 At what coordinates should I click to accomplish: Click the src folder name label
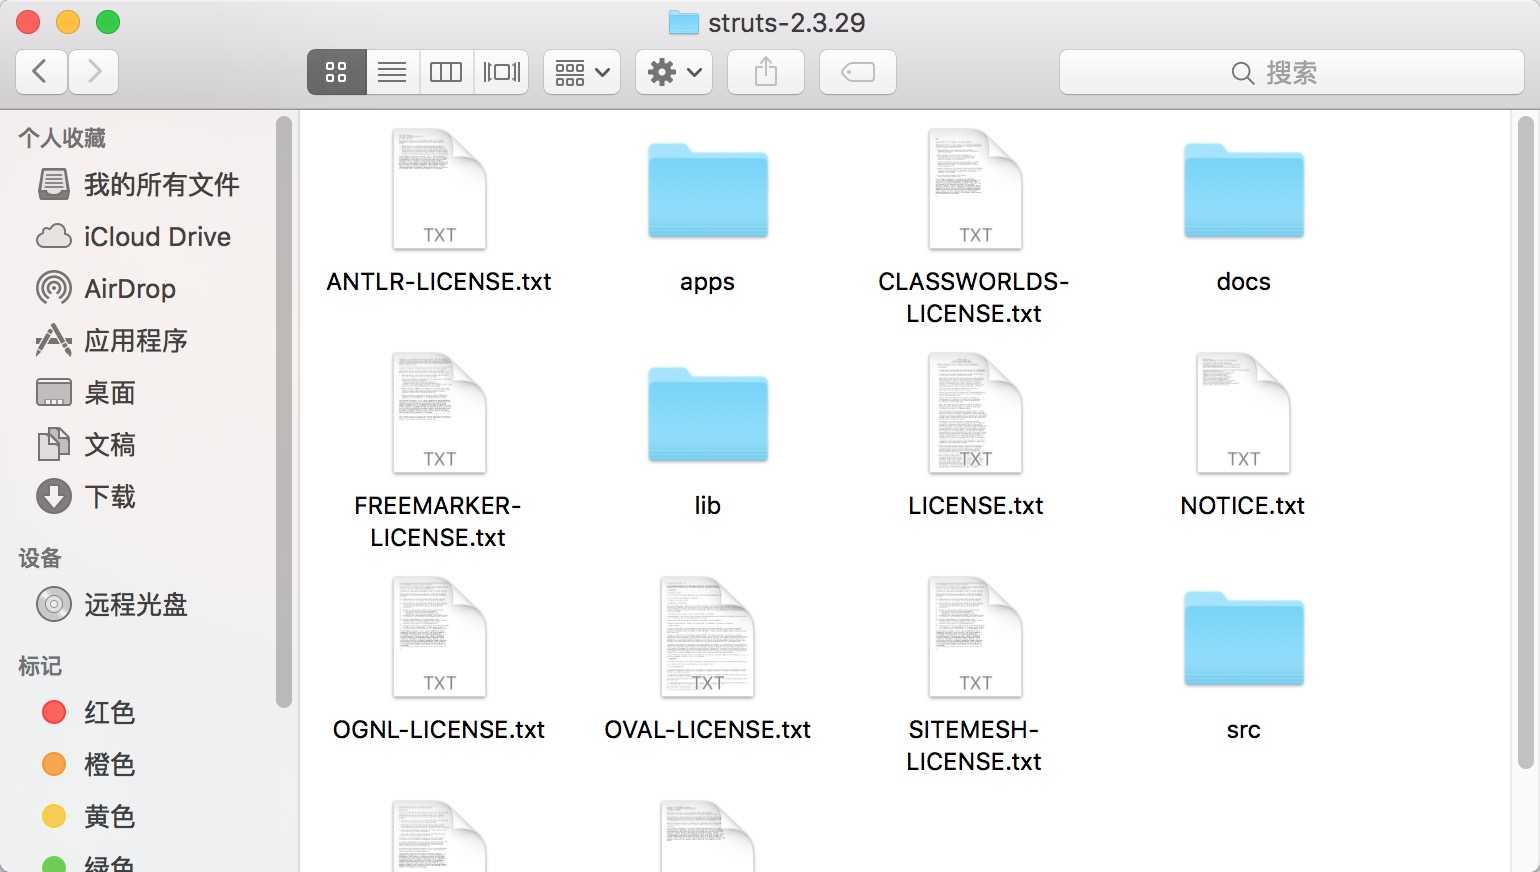1244,730
